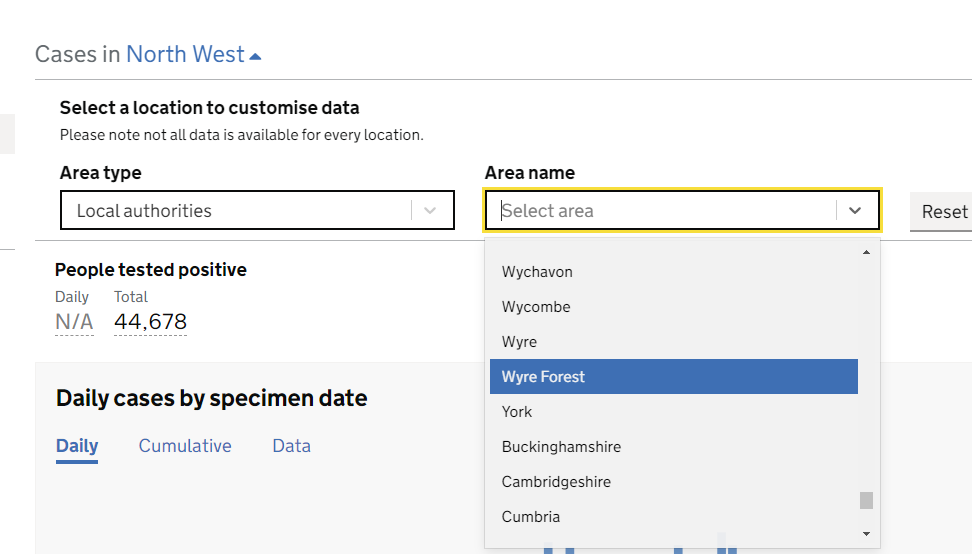Switch to the Cumulative tab
The height and width of the screenshot is (554, 972).
point(185,446)
